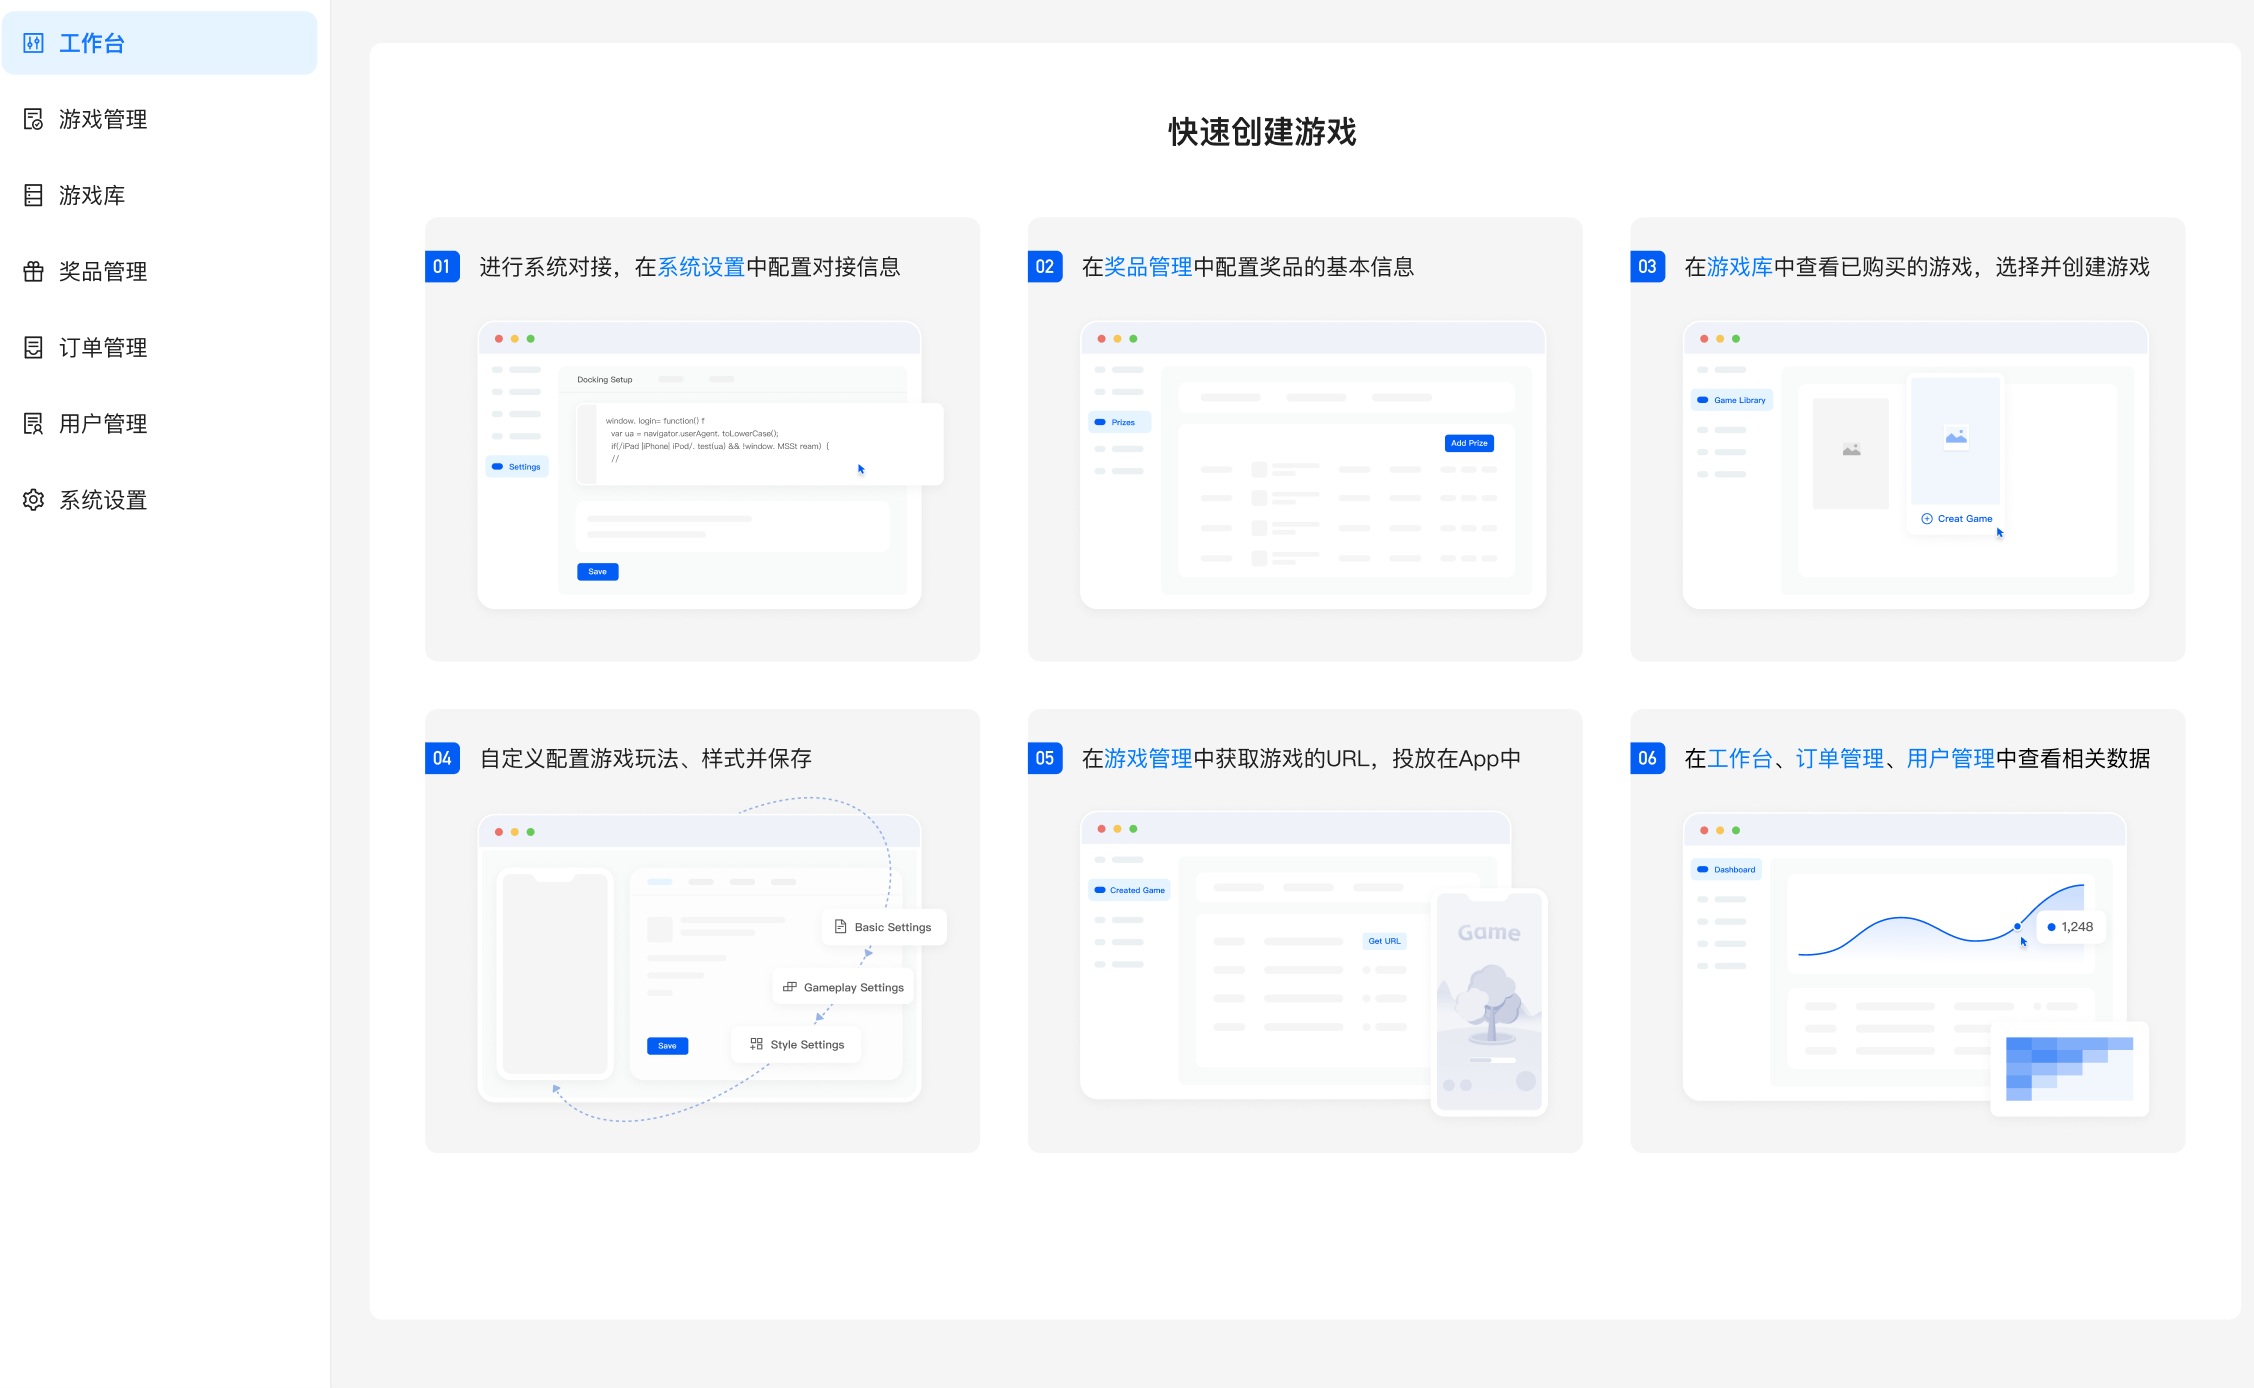Follow the 系统设置 link in step 01
The height and width of the screenshot is (1388, 2254).
coord(700,267)
